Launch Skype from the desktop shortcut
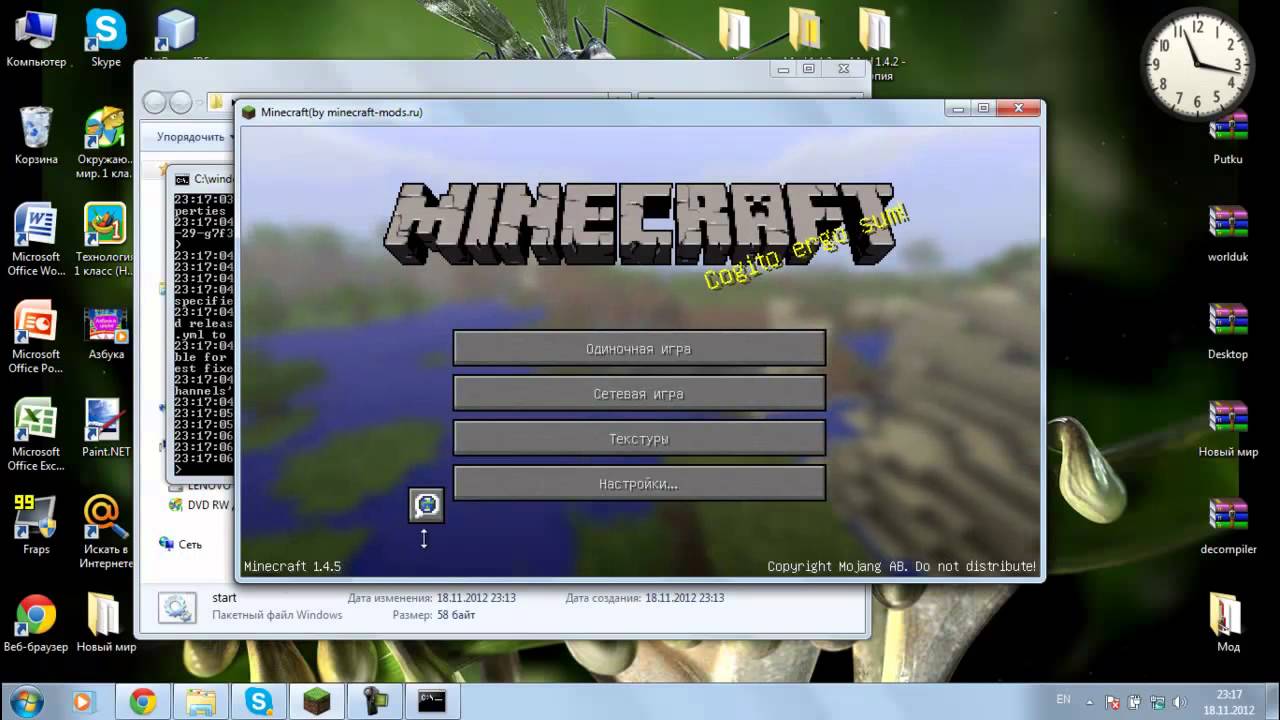Image resolution: width=1280 pixels, height=720 pixels. coord(106,40)
